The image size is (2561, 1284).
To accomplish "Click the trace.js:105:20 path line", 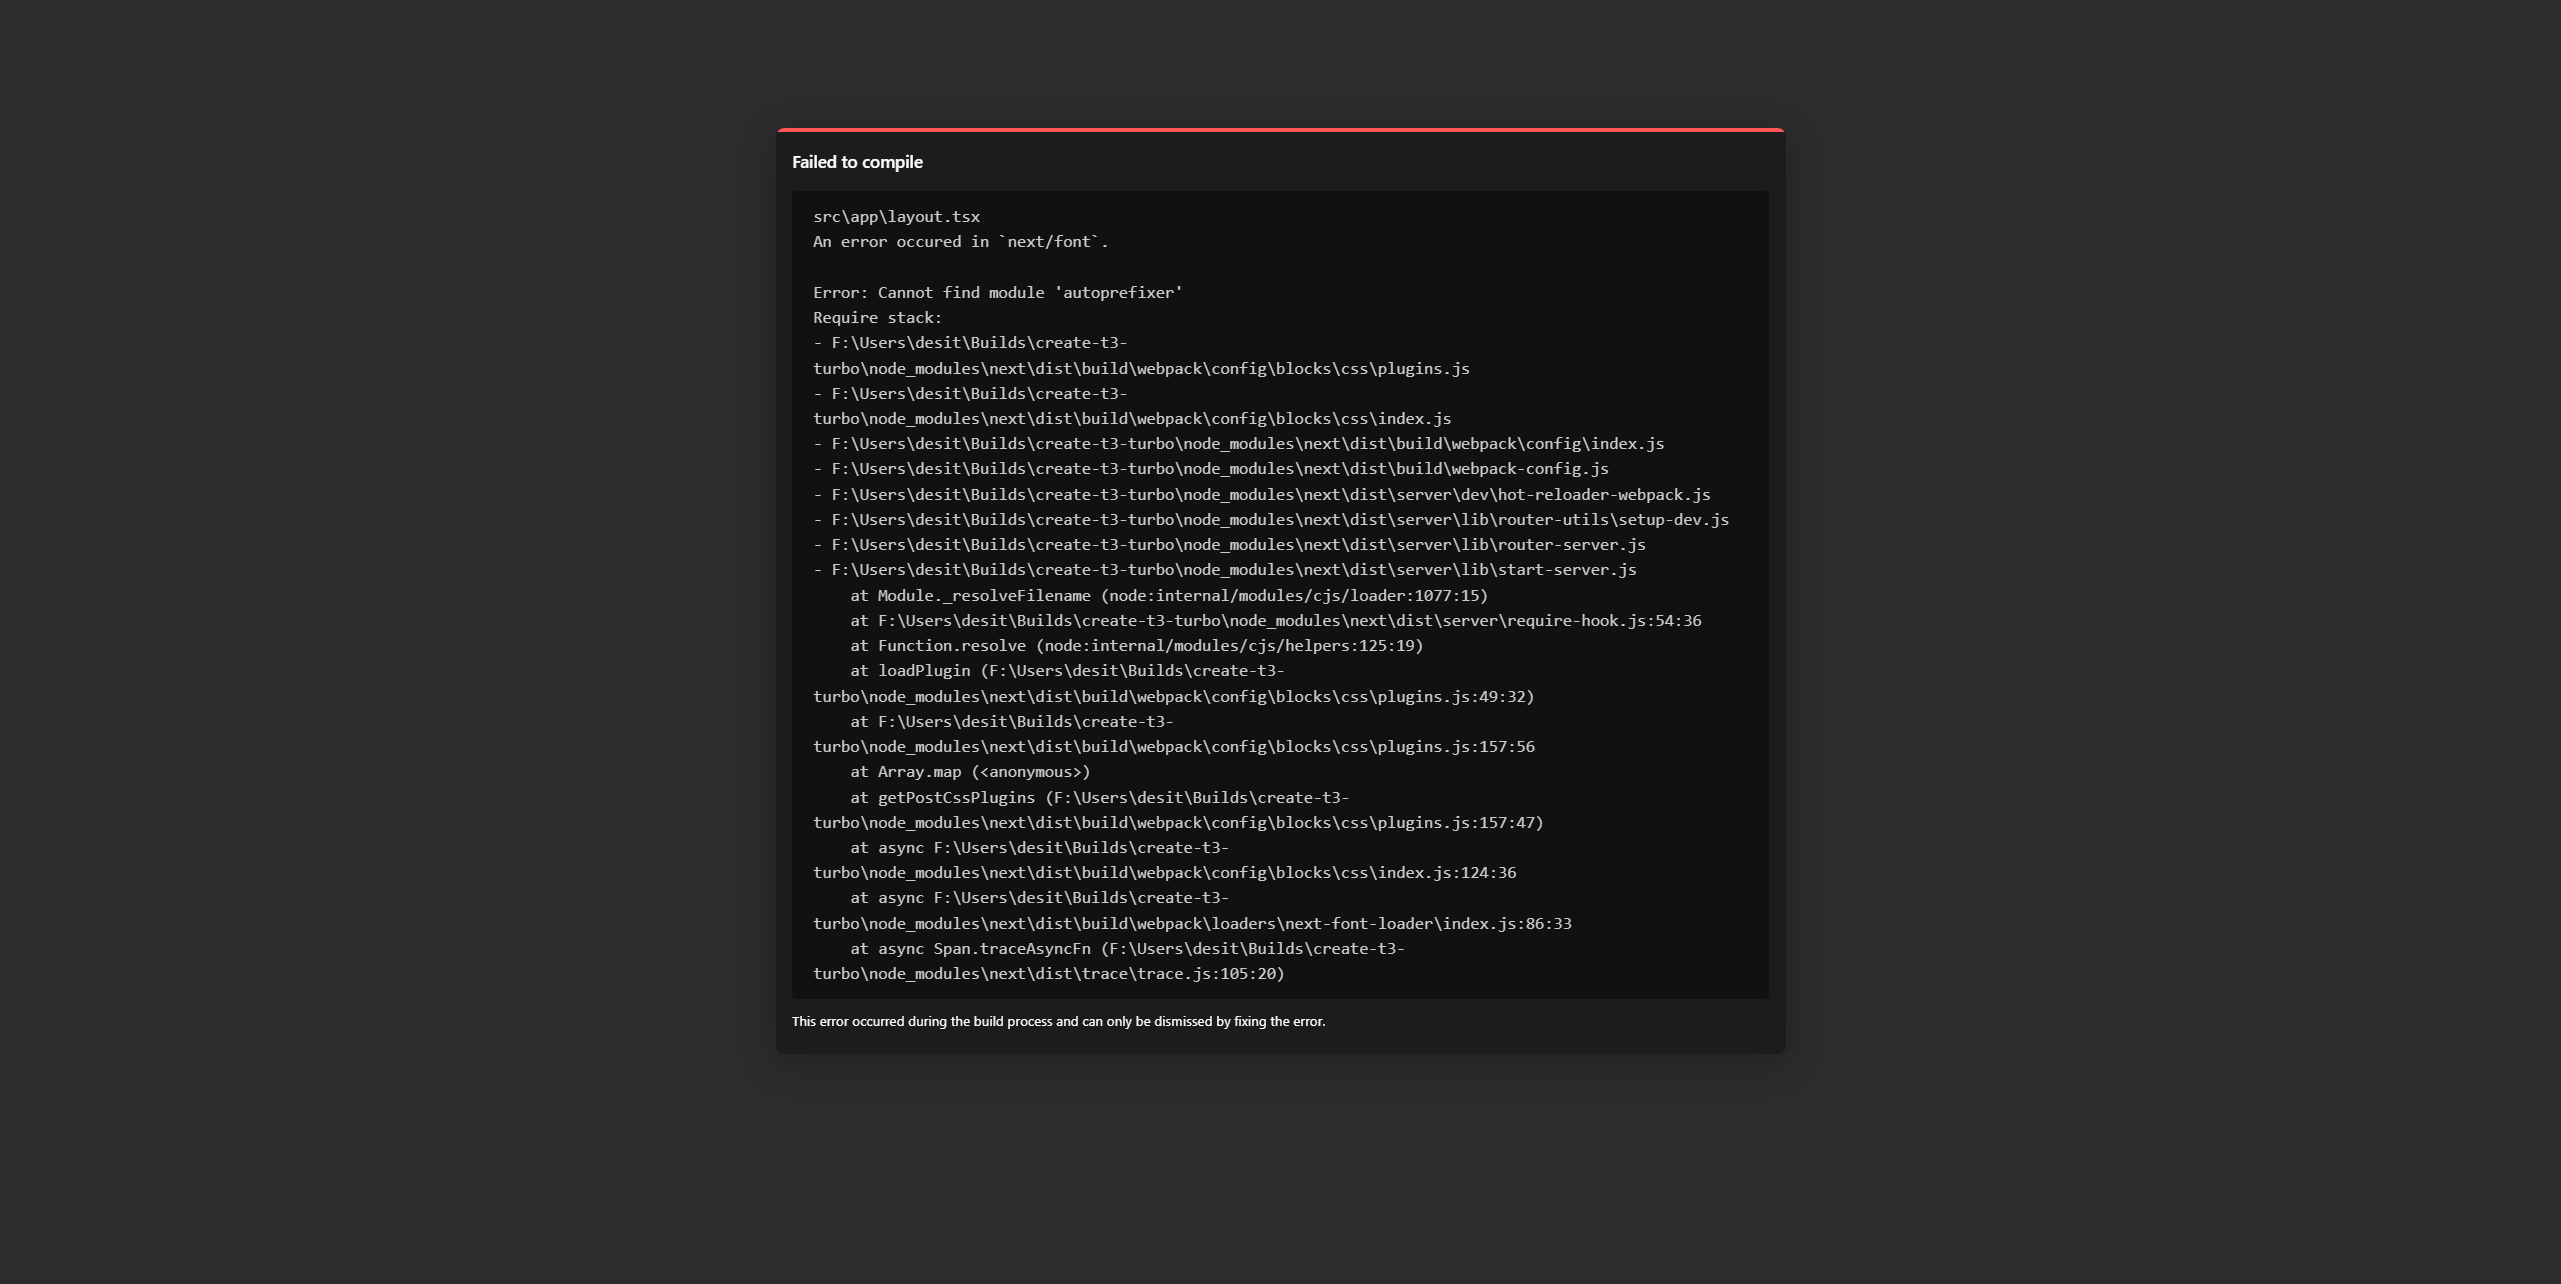I will click(1048, 974).
